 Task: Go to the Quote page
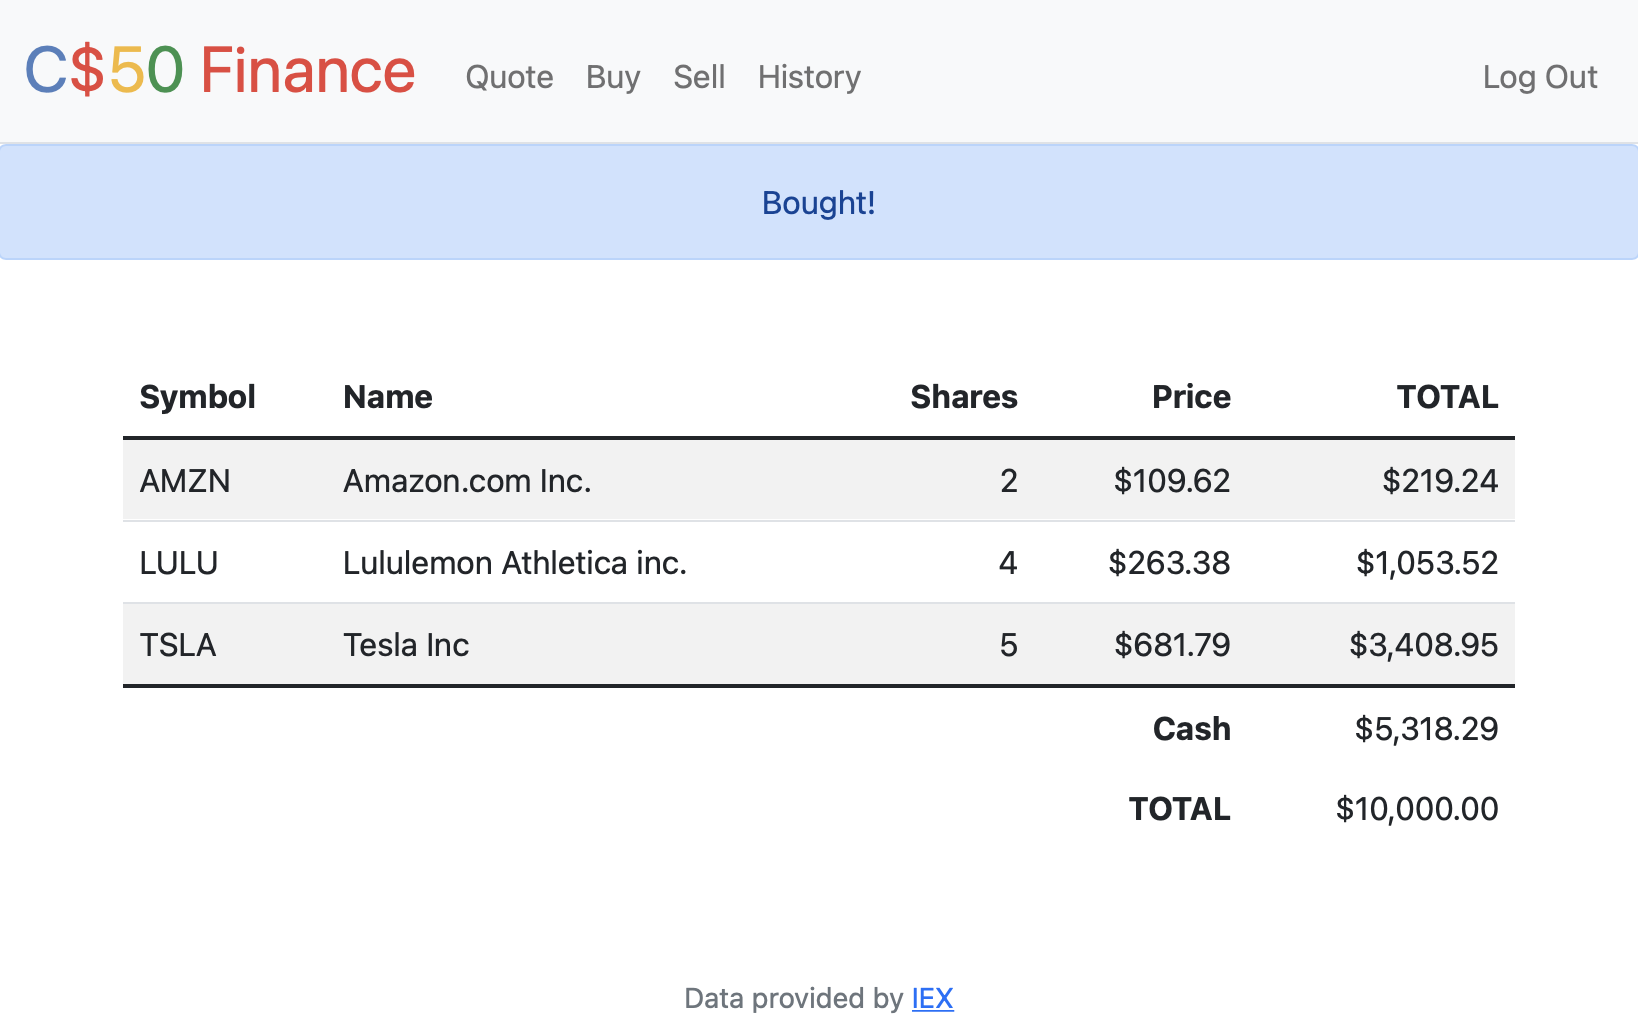509,77
